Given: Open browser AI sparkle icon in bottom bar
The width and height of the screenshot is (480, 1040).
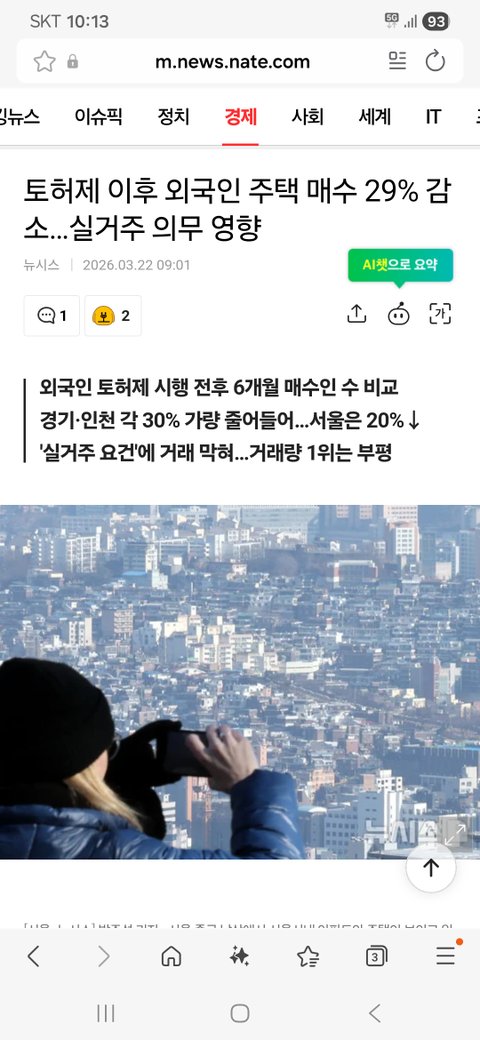Looking at the screenshot, I should pyautogui.click(x=239, y=956).
